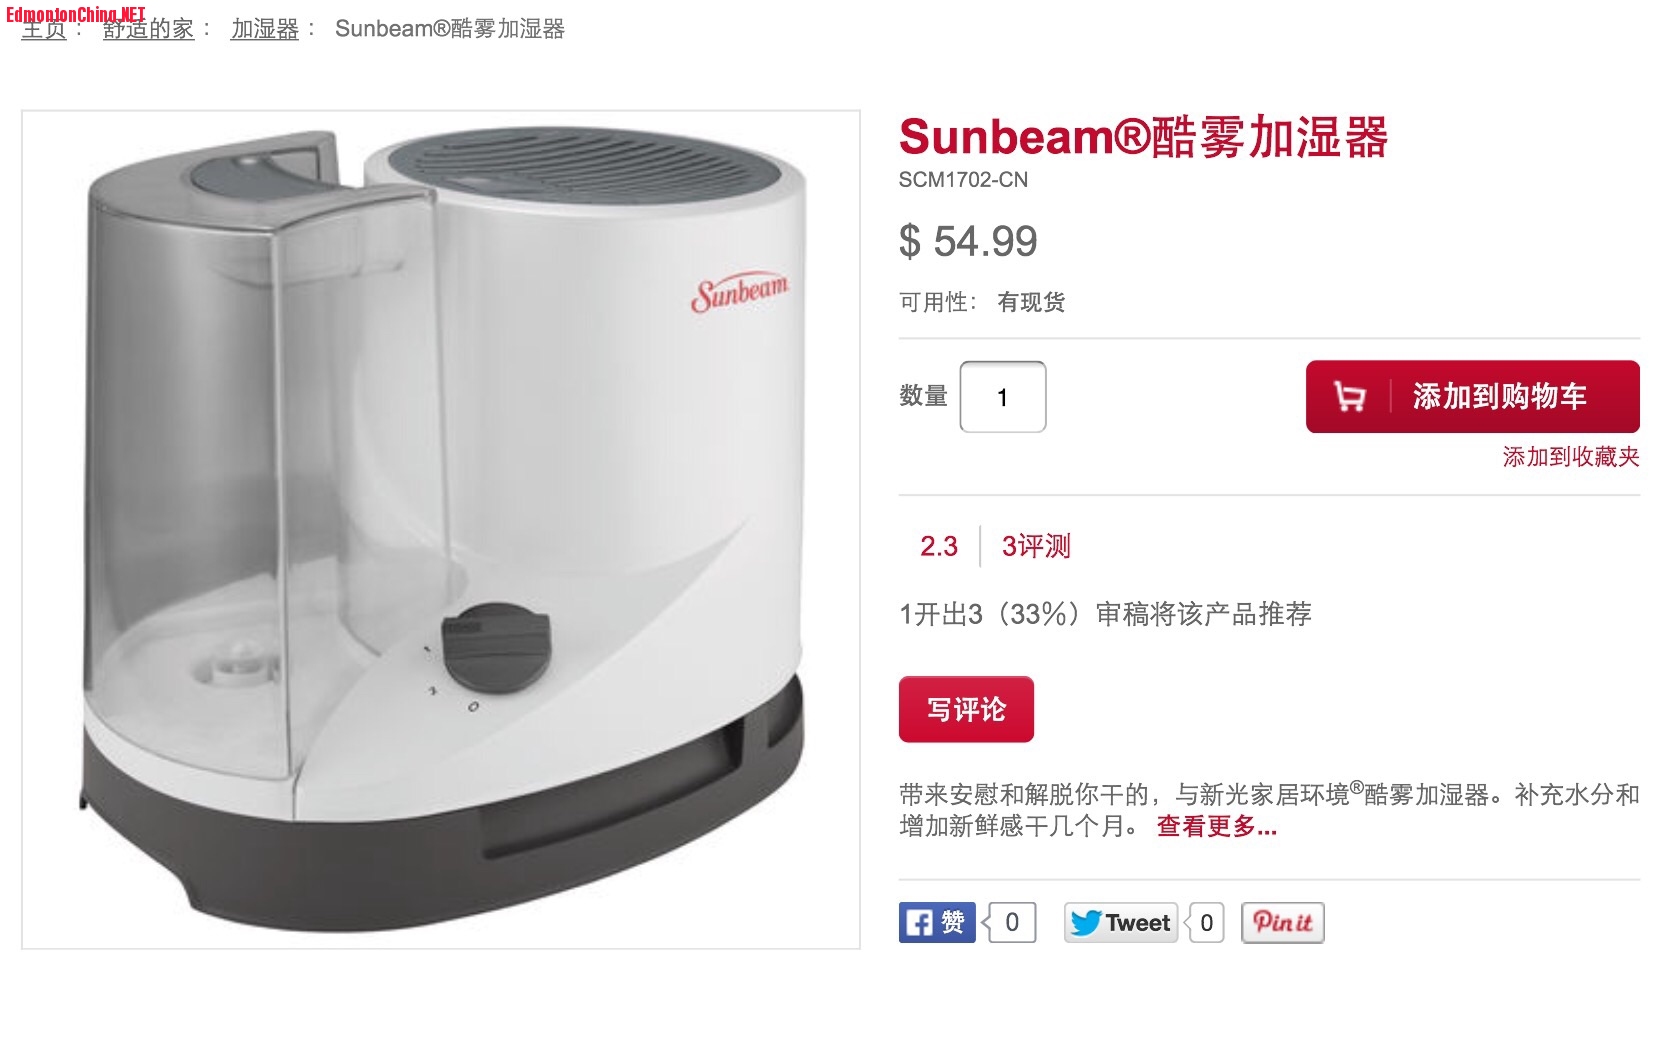Open the 3评测 reviews link

[x=1036, y=546]
